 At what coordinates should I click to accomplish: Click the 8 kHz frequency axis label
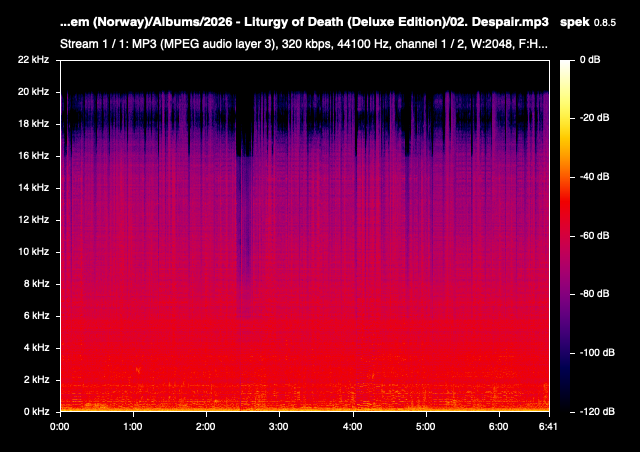point(36,283)
